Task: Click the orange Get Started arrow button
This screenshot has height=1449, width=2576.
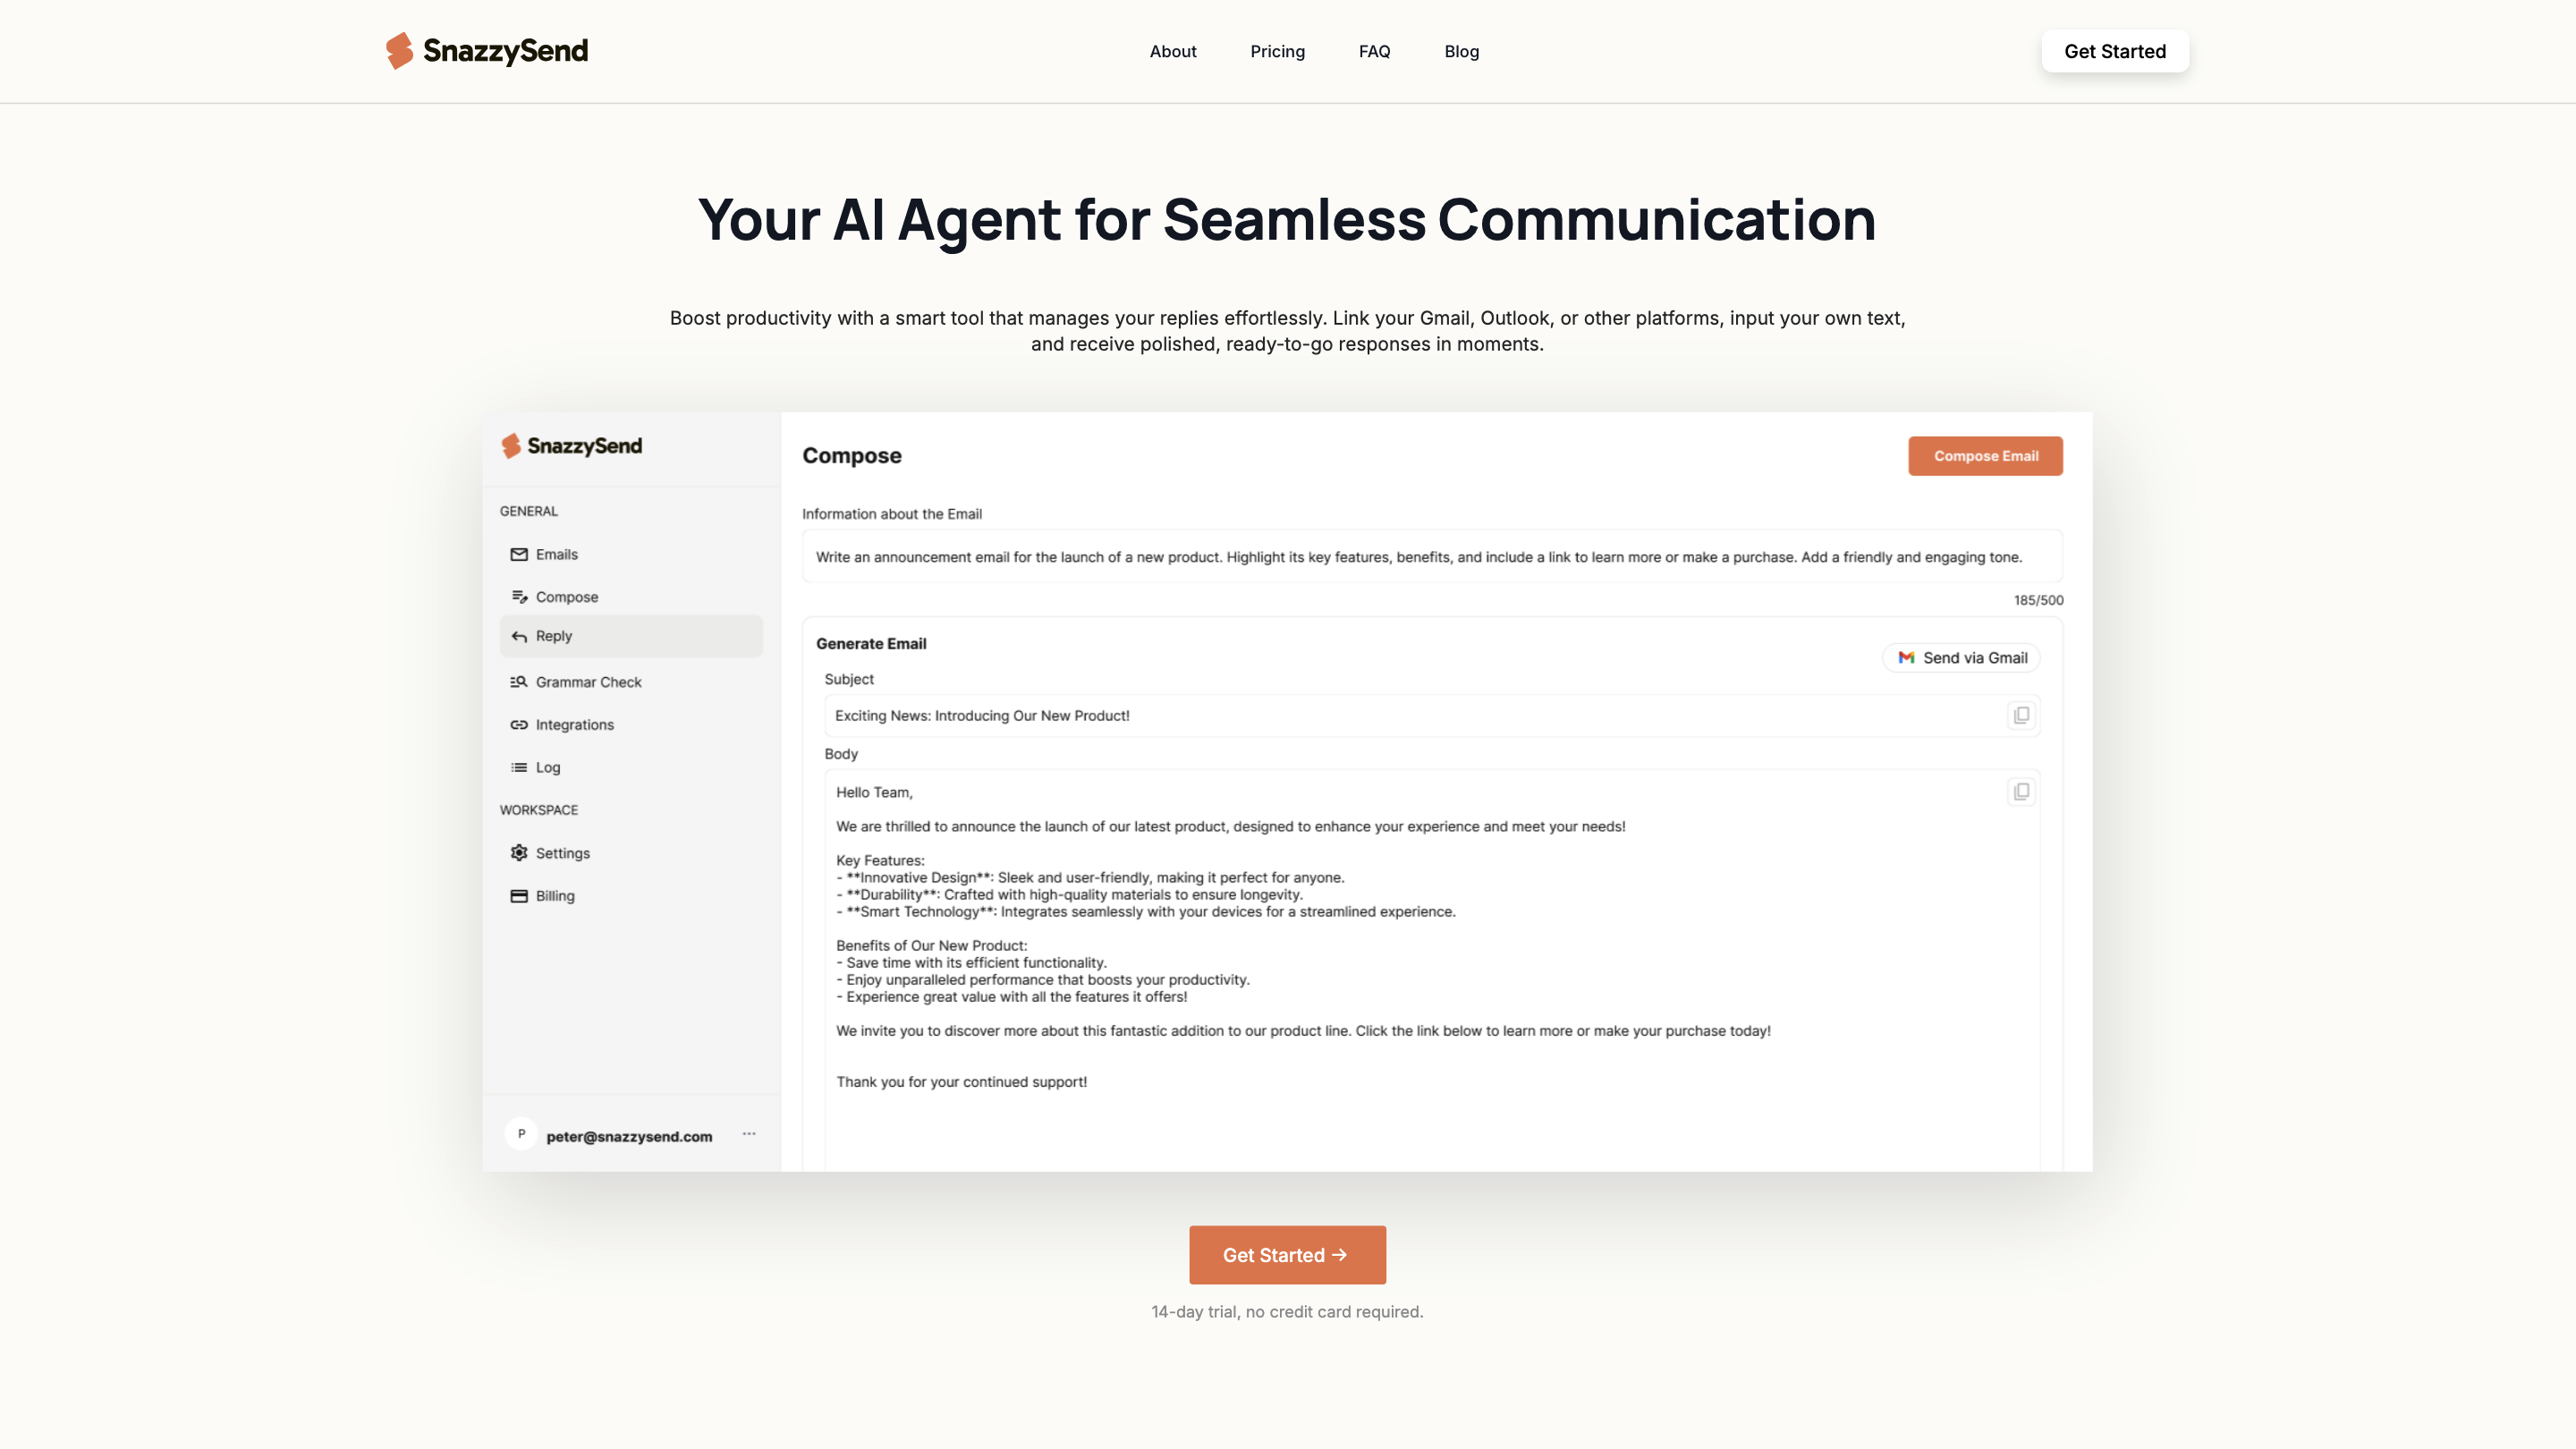Action: point(1287,1255)
